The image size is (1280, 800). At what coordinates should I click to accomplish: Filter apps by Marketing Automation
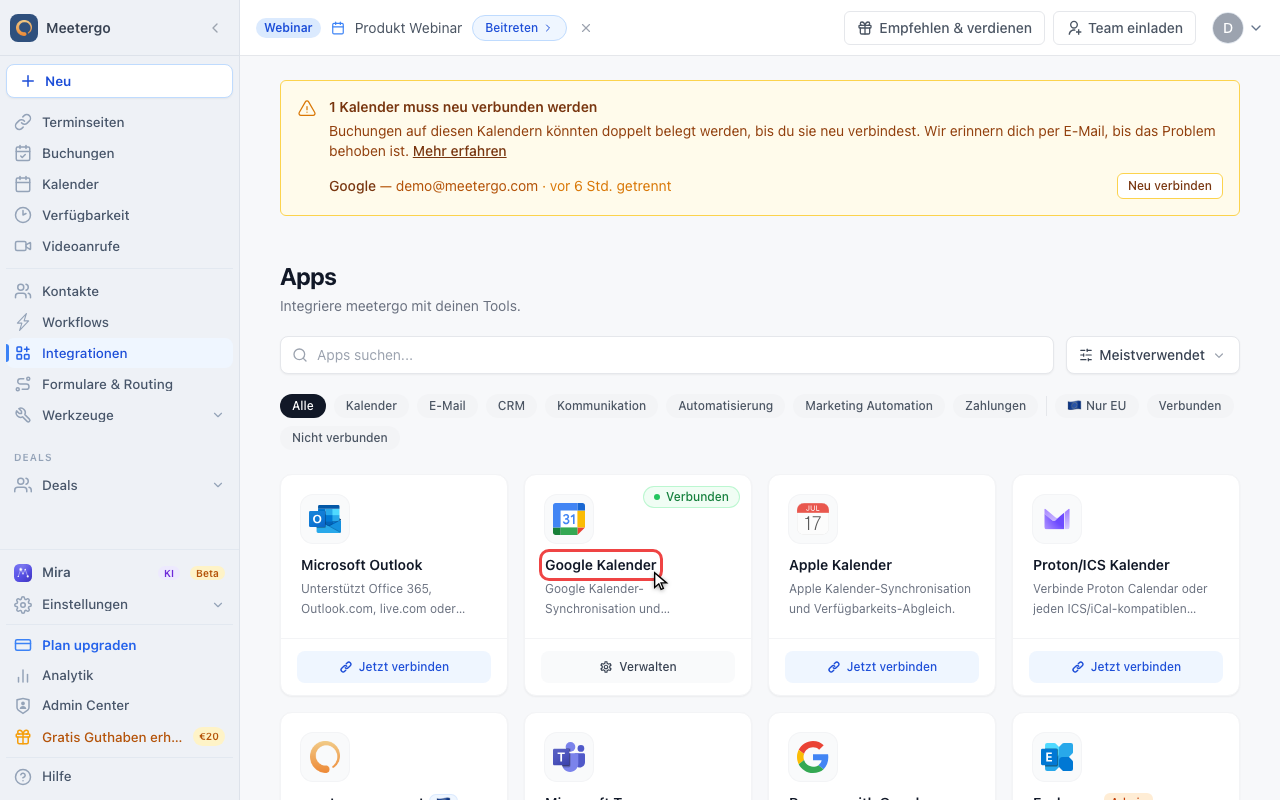click(x=869, y=406)
